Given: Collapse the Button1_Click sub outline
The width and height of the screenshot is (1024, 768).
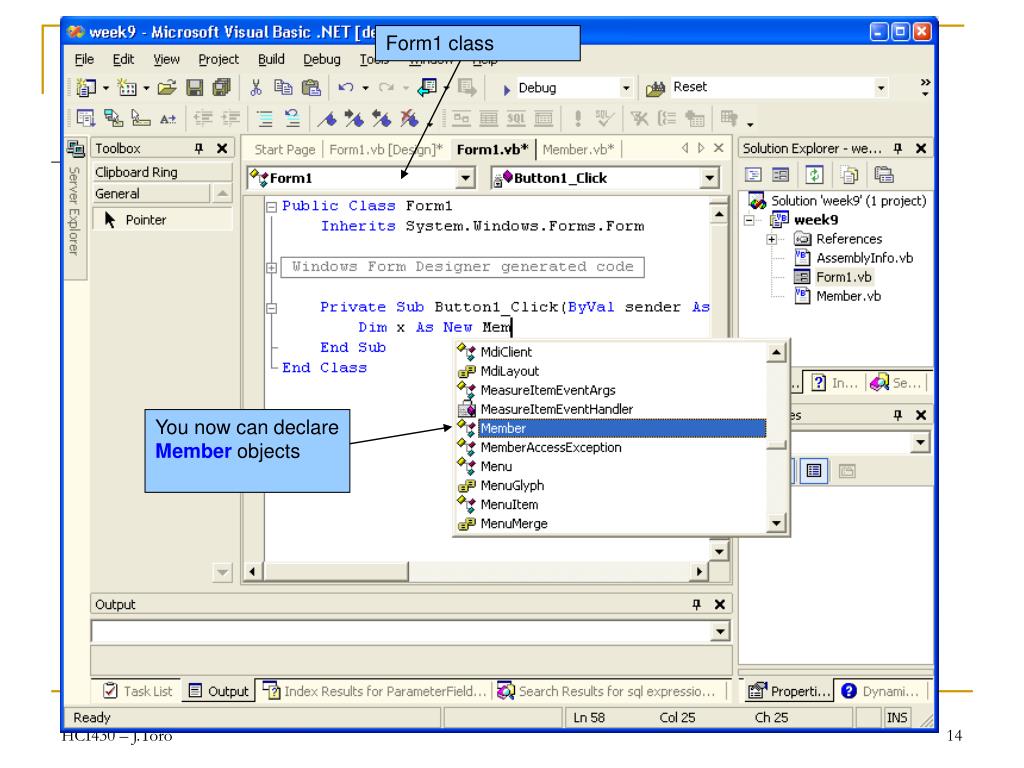Looking at the screenshot, I should (x=271, y=308).
